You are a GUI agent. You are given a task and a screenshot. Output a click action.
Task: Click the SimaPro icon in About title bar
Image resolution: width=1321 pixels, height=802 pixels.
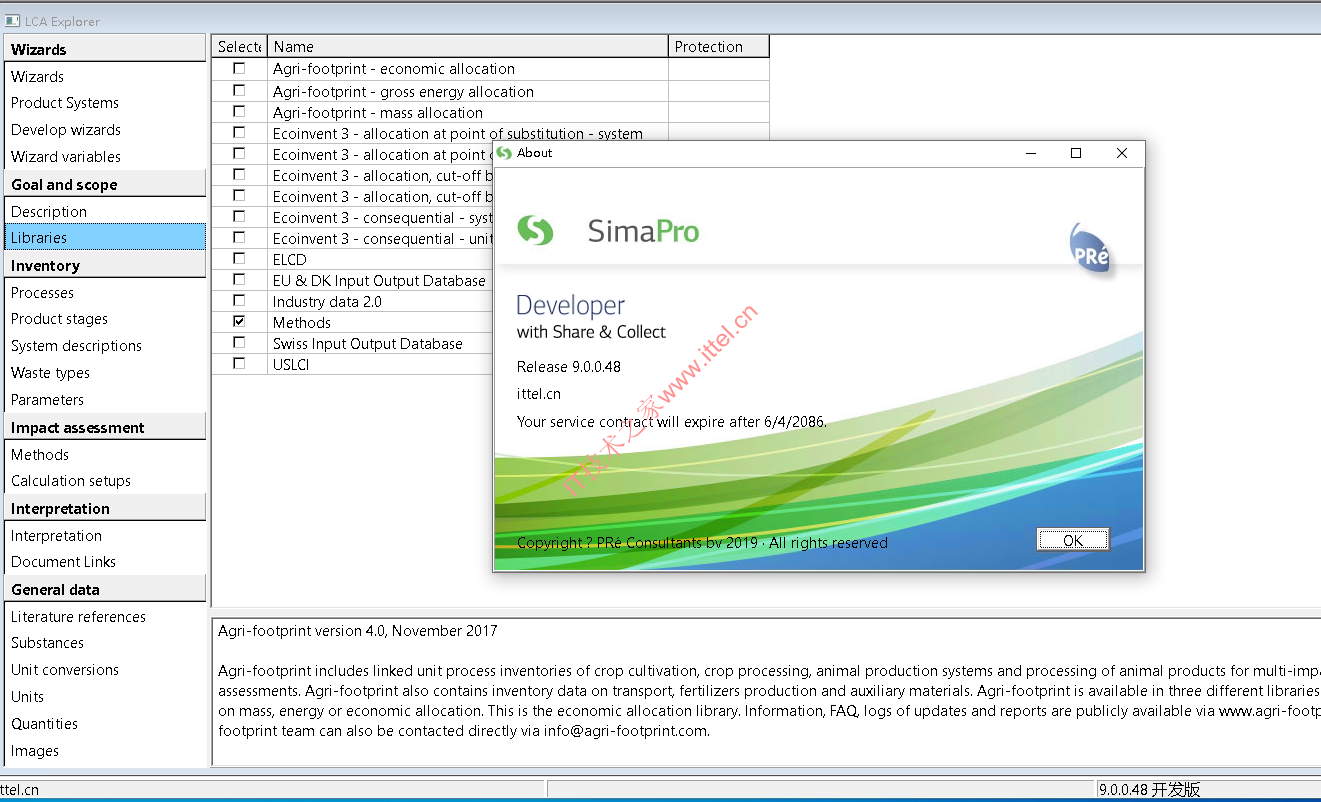(x=504, y=153)
